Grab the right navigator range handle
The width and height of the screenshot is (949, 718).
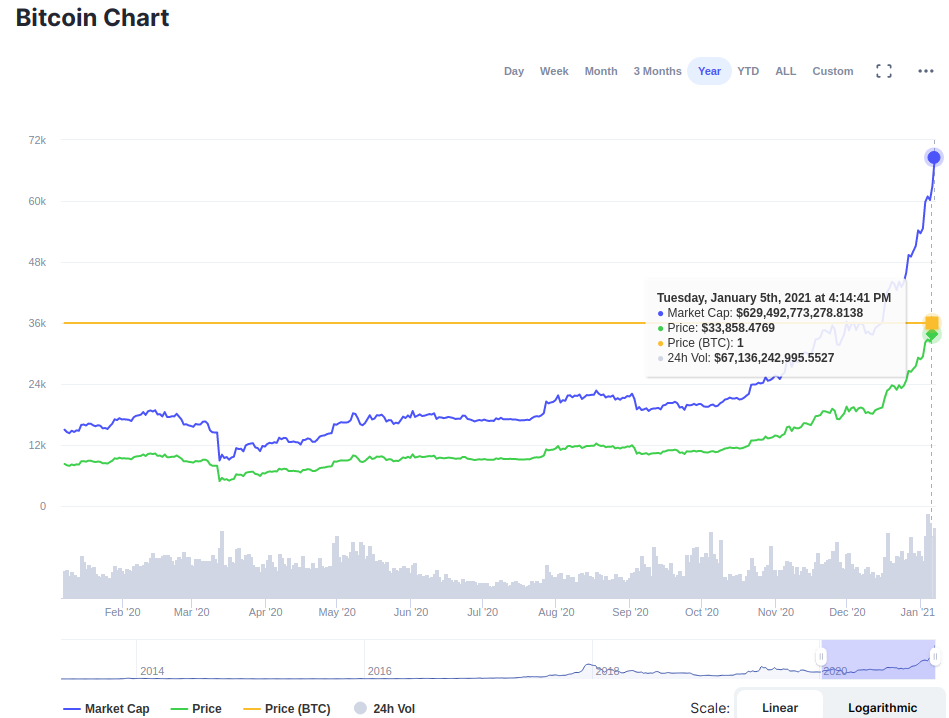pyautogui.click(x=935, y=656)
